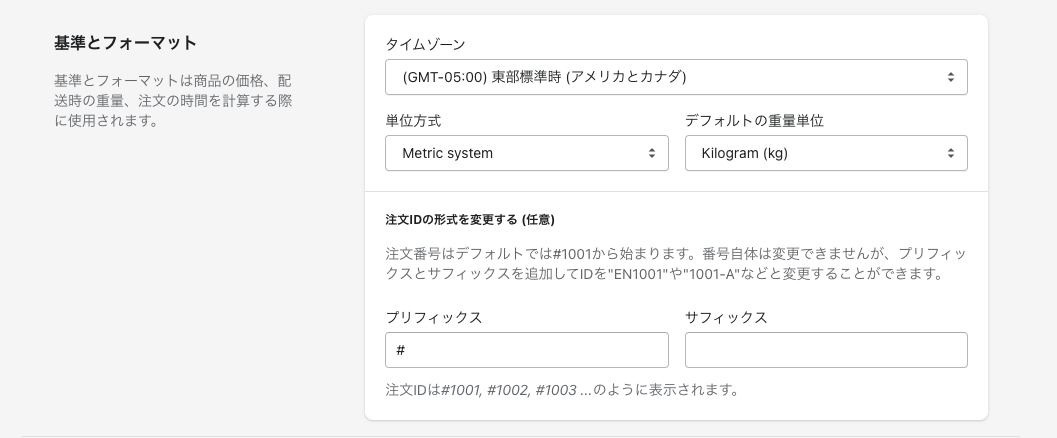Click the プリフィックス field label
This screenshot has width=1057, height=438.
[x=434, y=317]
